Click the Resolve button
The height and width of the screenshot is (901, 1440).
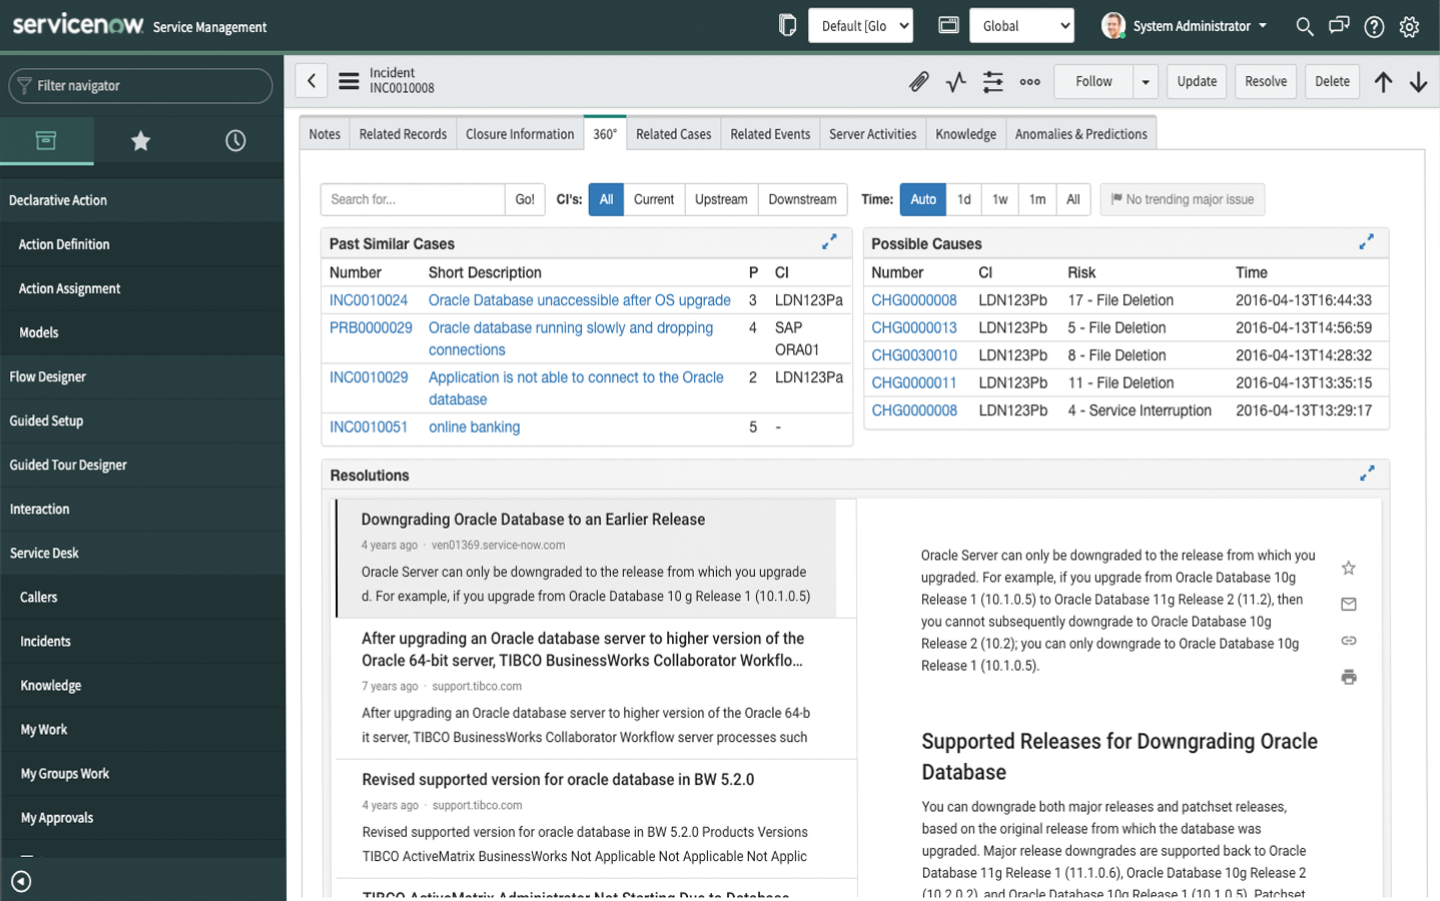point(1266,82)
